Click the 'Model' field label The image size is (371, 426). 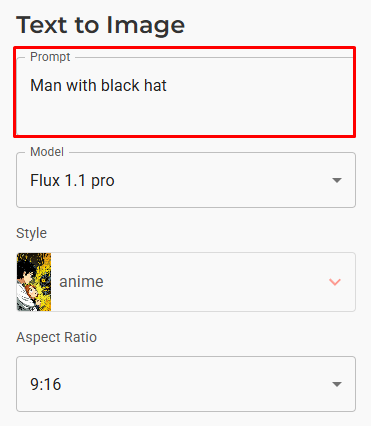[47, 152]
